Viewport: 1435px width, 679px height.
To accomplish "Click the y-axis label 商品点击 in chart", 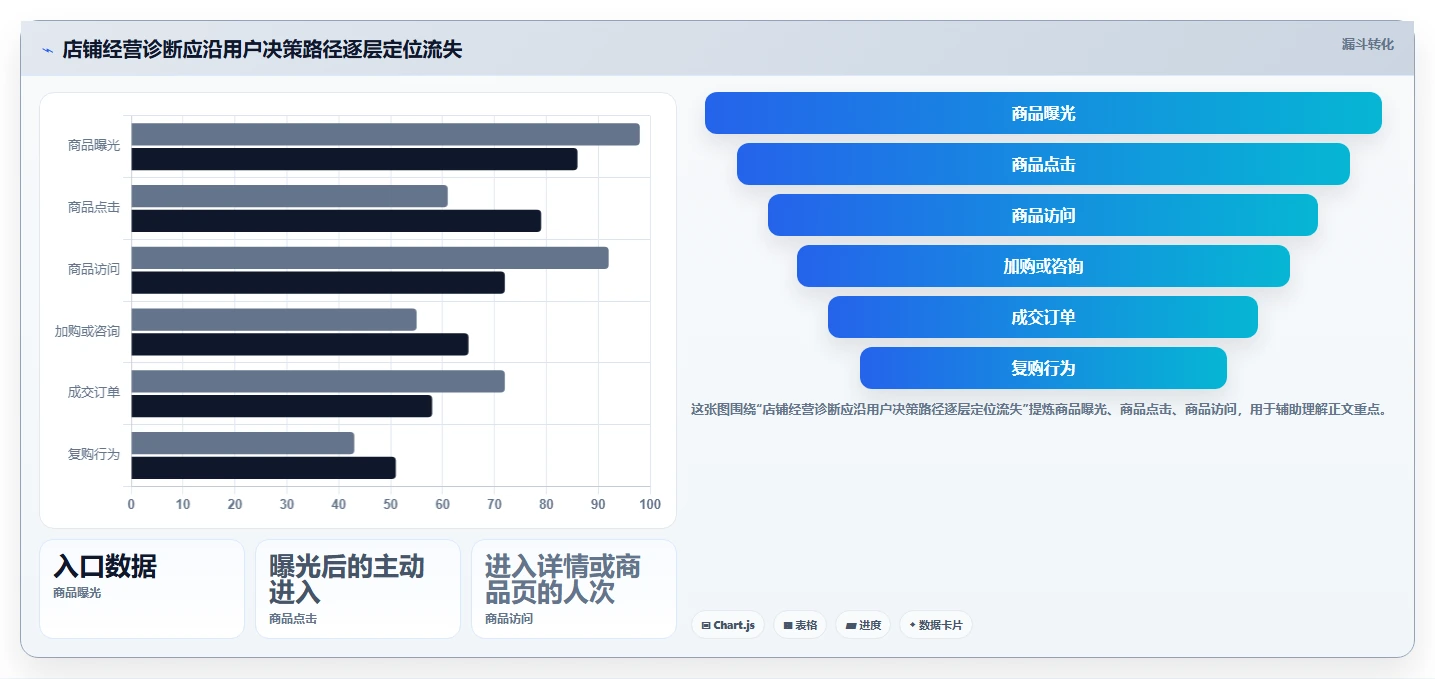I will [94, 208].
